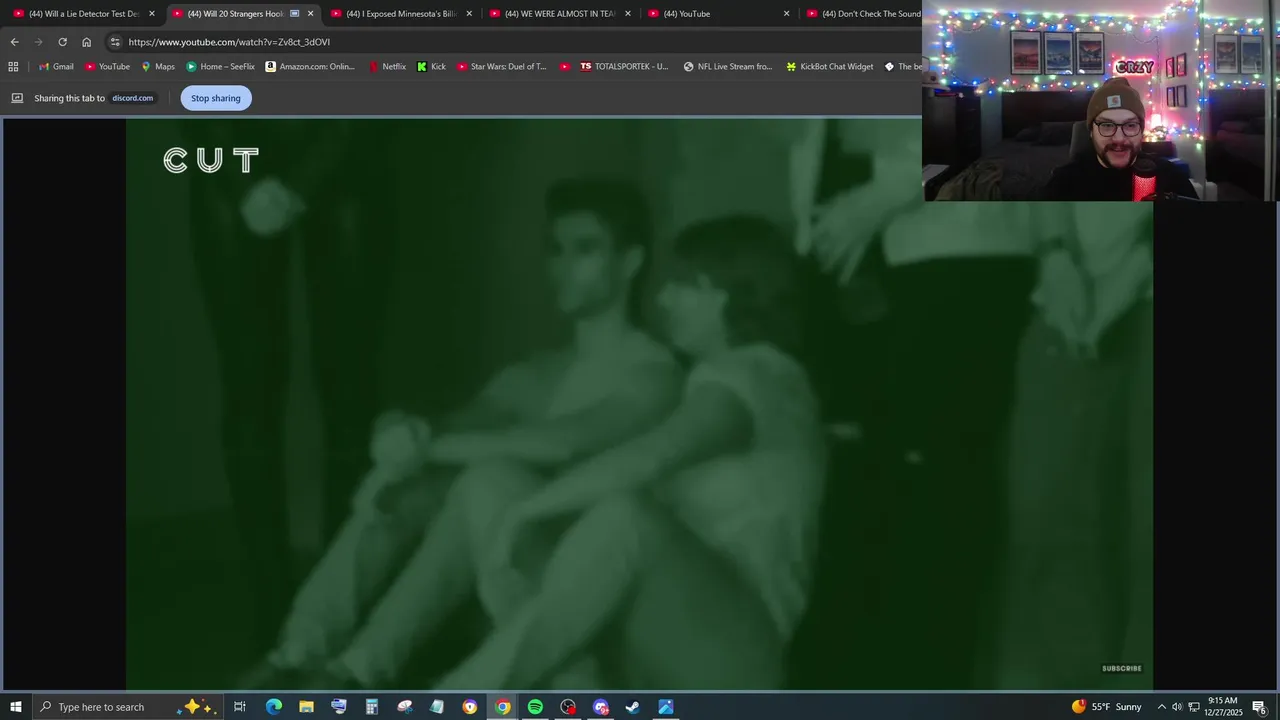Image resolution: width=1280 pixels, height=720 pixels.
Task: Open Discord from the taskbar
Action: point(600,707)
